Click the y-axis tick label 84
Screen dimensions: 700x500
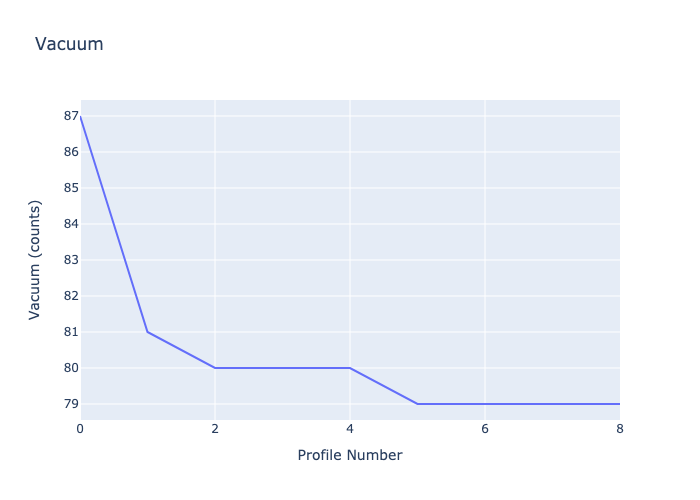pyautogui.click(x=71, y=224)
